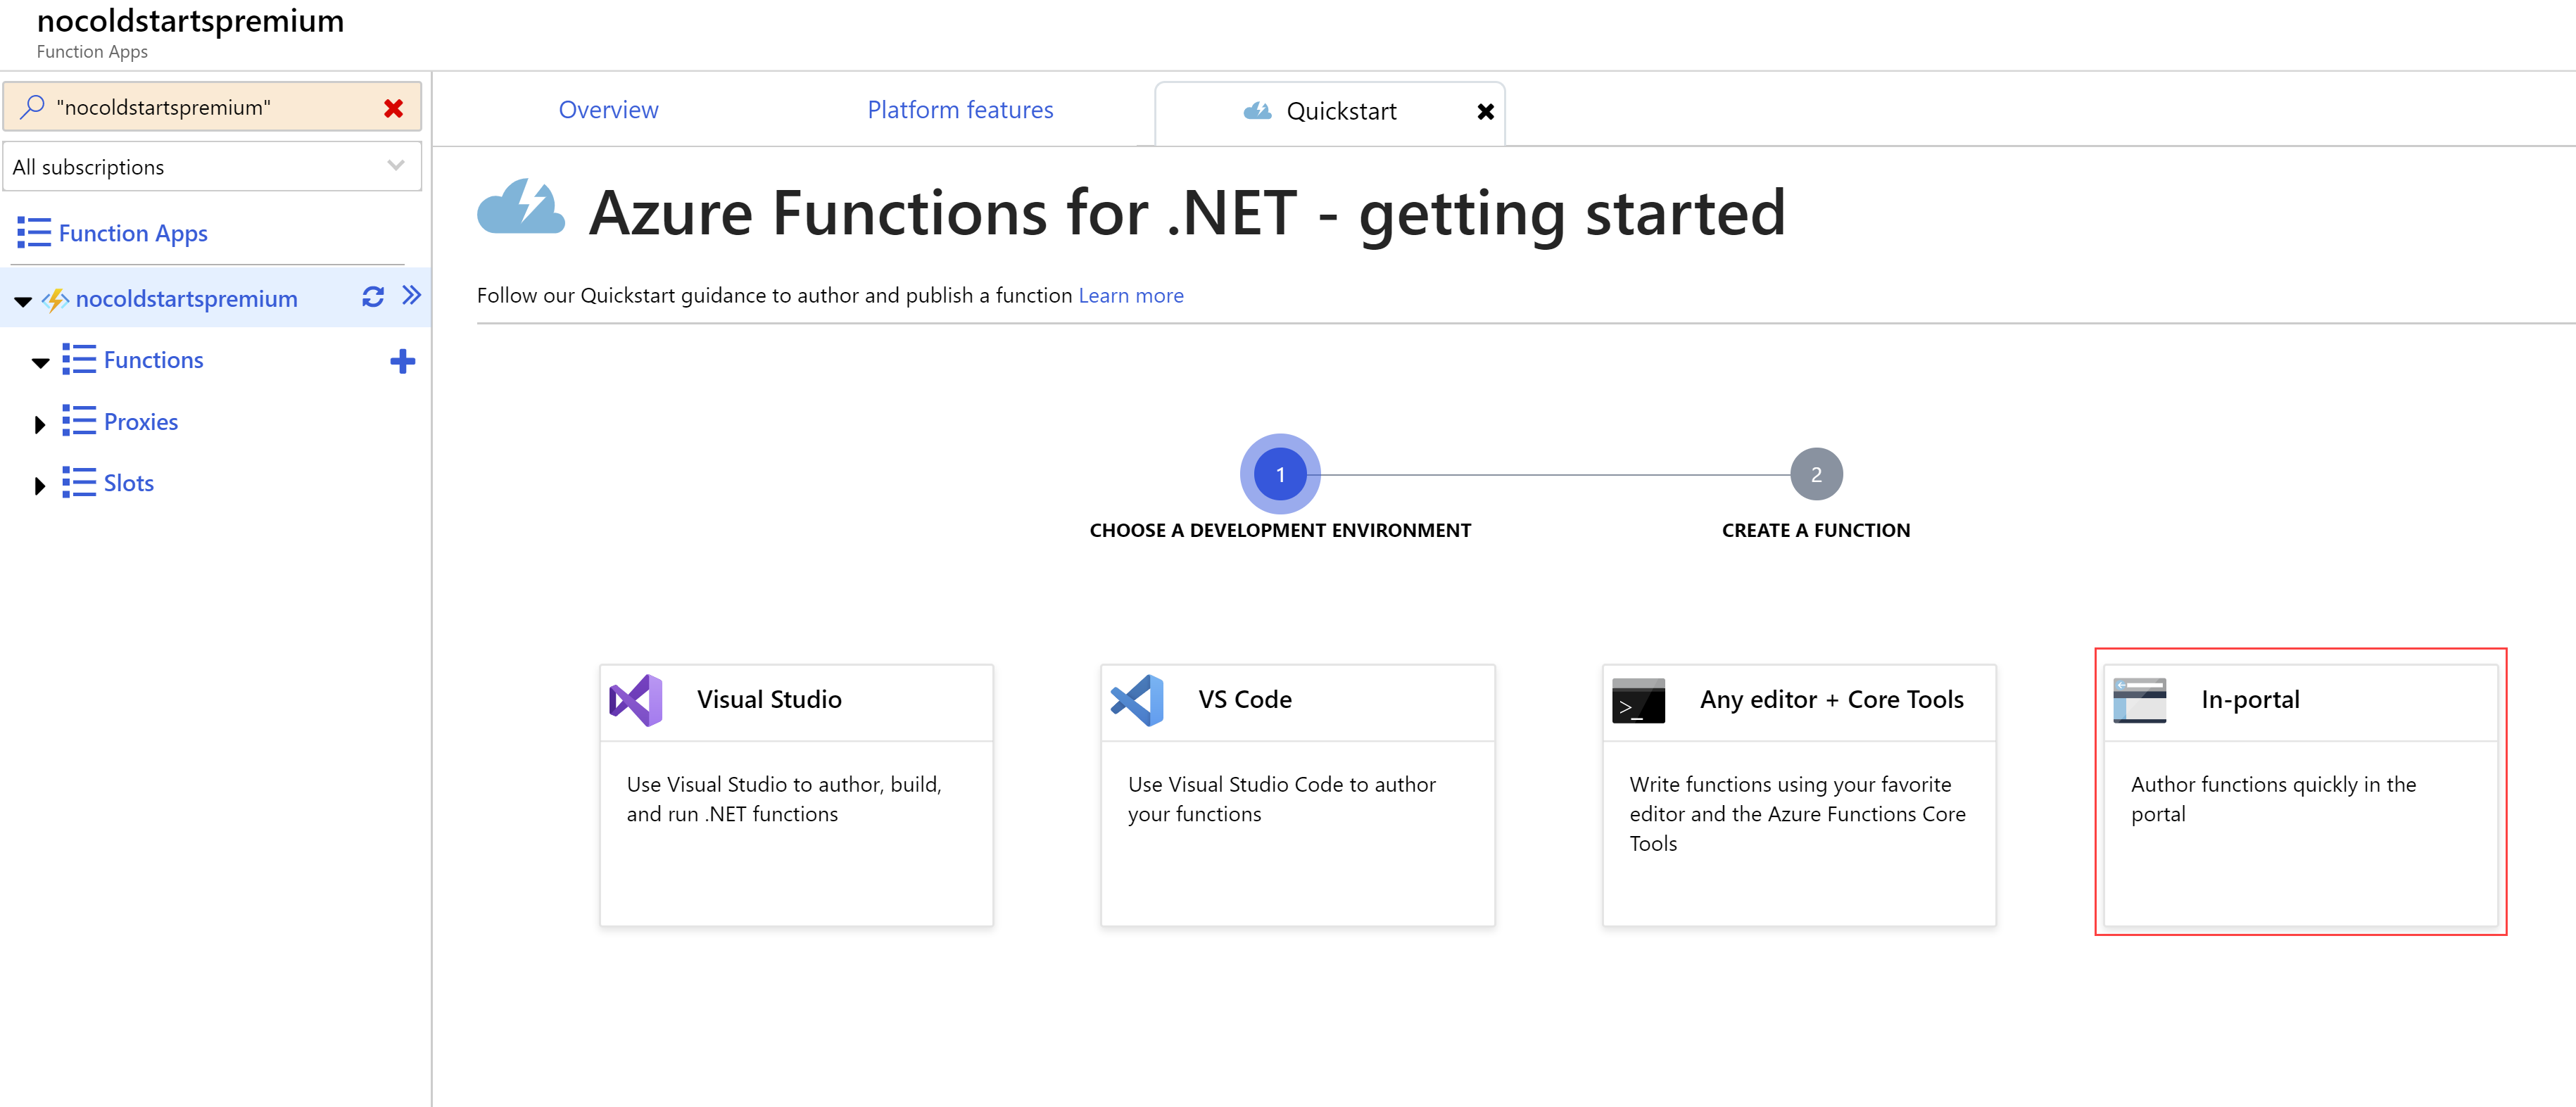Click the In-portal browser icon
Image resolution: width=2576 pixels, height=1107 pixels.
tap(2139, 701)
